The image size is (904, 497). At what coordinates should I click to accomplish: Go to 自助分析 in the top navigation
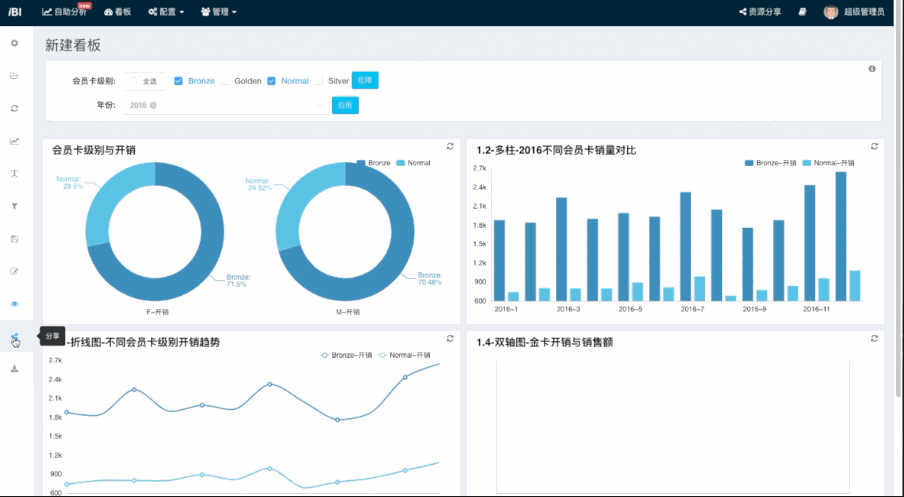coord(65,12)
